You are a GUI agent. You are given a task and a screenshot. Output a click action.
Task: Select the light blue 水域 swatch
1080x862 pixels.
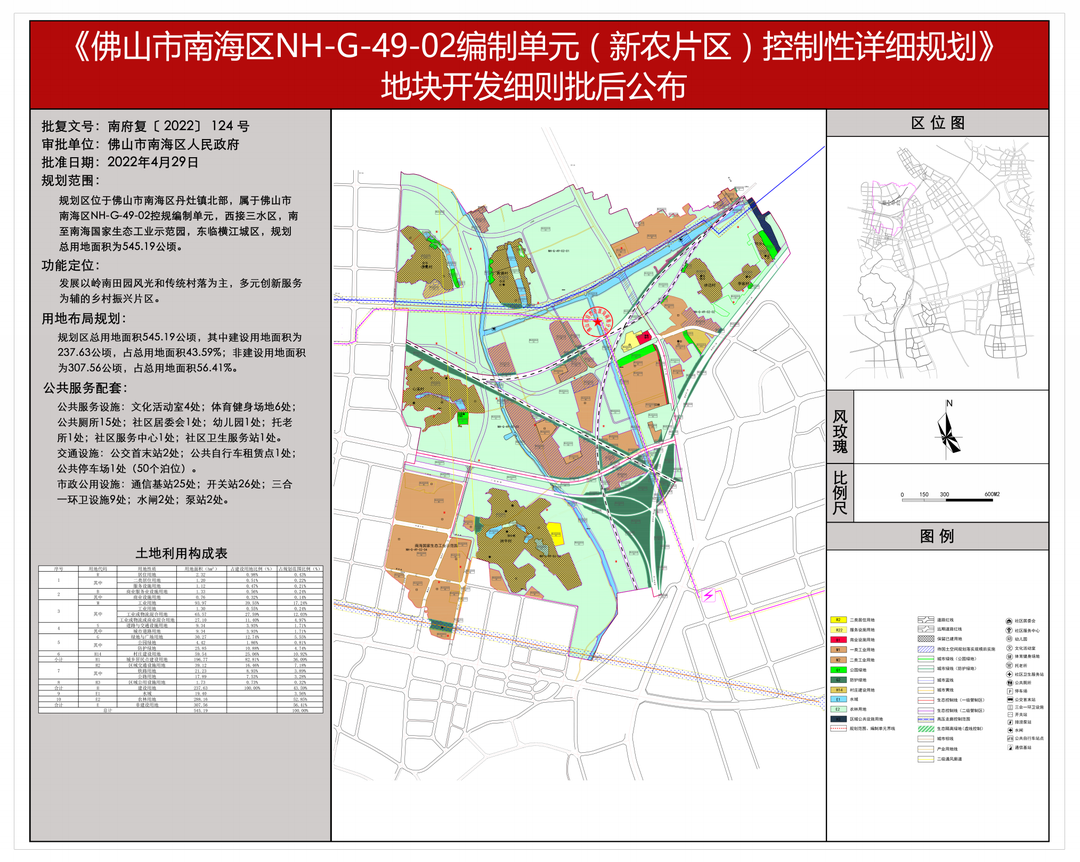(x=839, y=699)
